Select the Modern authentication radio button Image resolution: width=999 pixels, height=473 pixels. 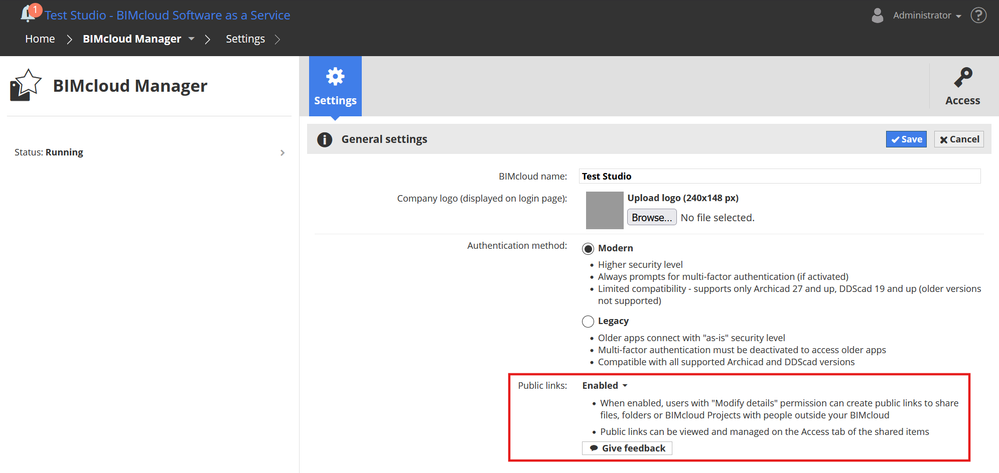click(x=588, y=249)
